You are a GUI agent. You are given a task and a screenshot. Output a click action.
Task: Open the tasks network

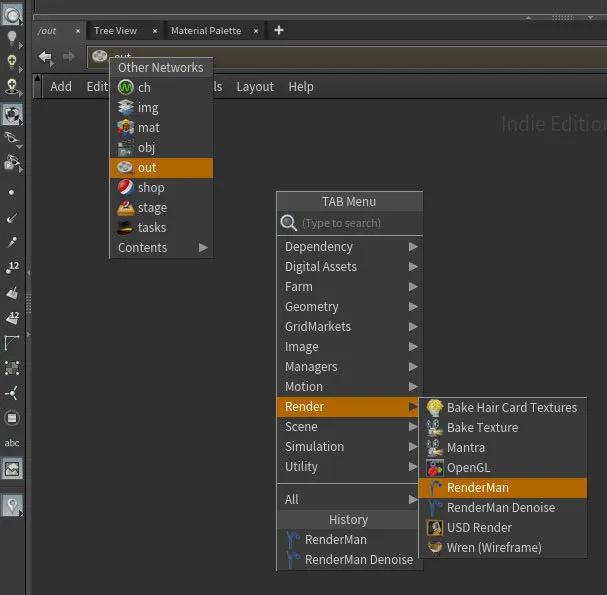pyautogui.click(x=161, y=228)
